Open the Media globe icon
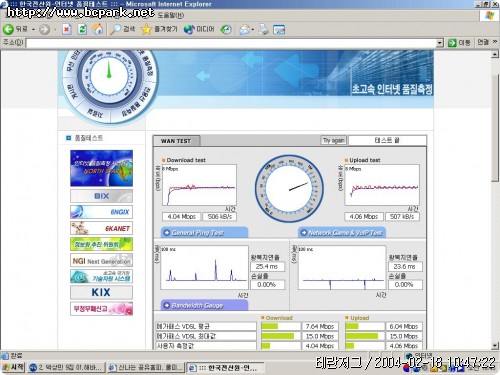500x375 pixels. 199,29
